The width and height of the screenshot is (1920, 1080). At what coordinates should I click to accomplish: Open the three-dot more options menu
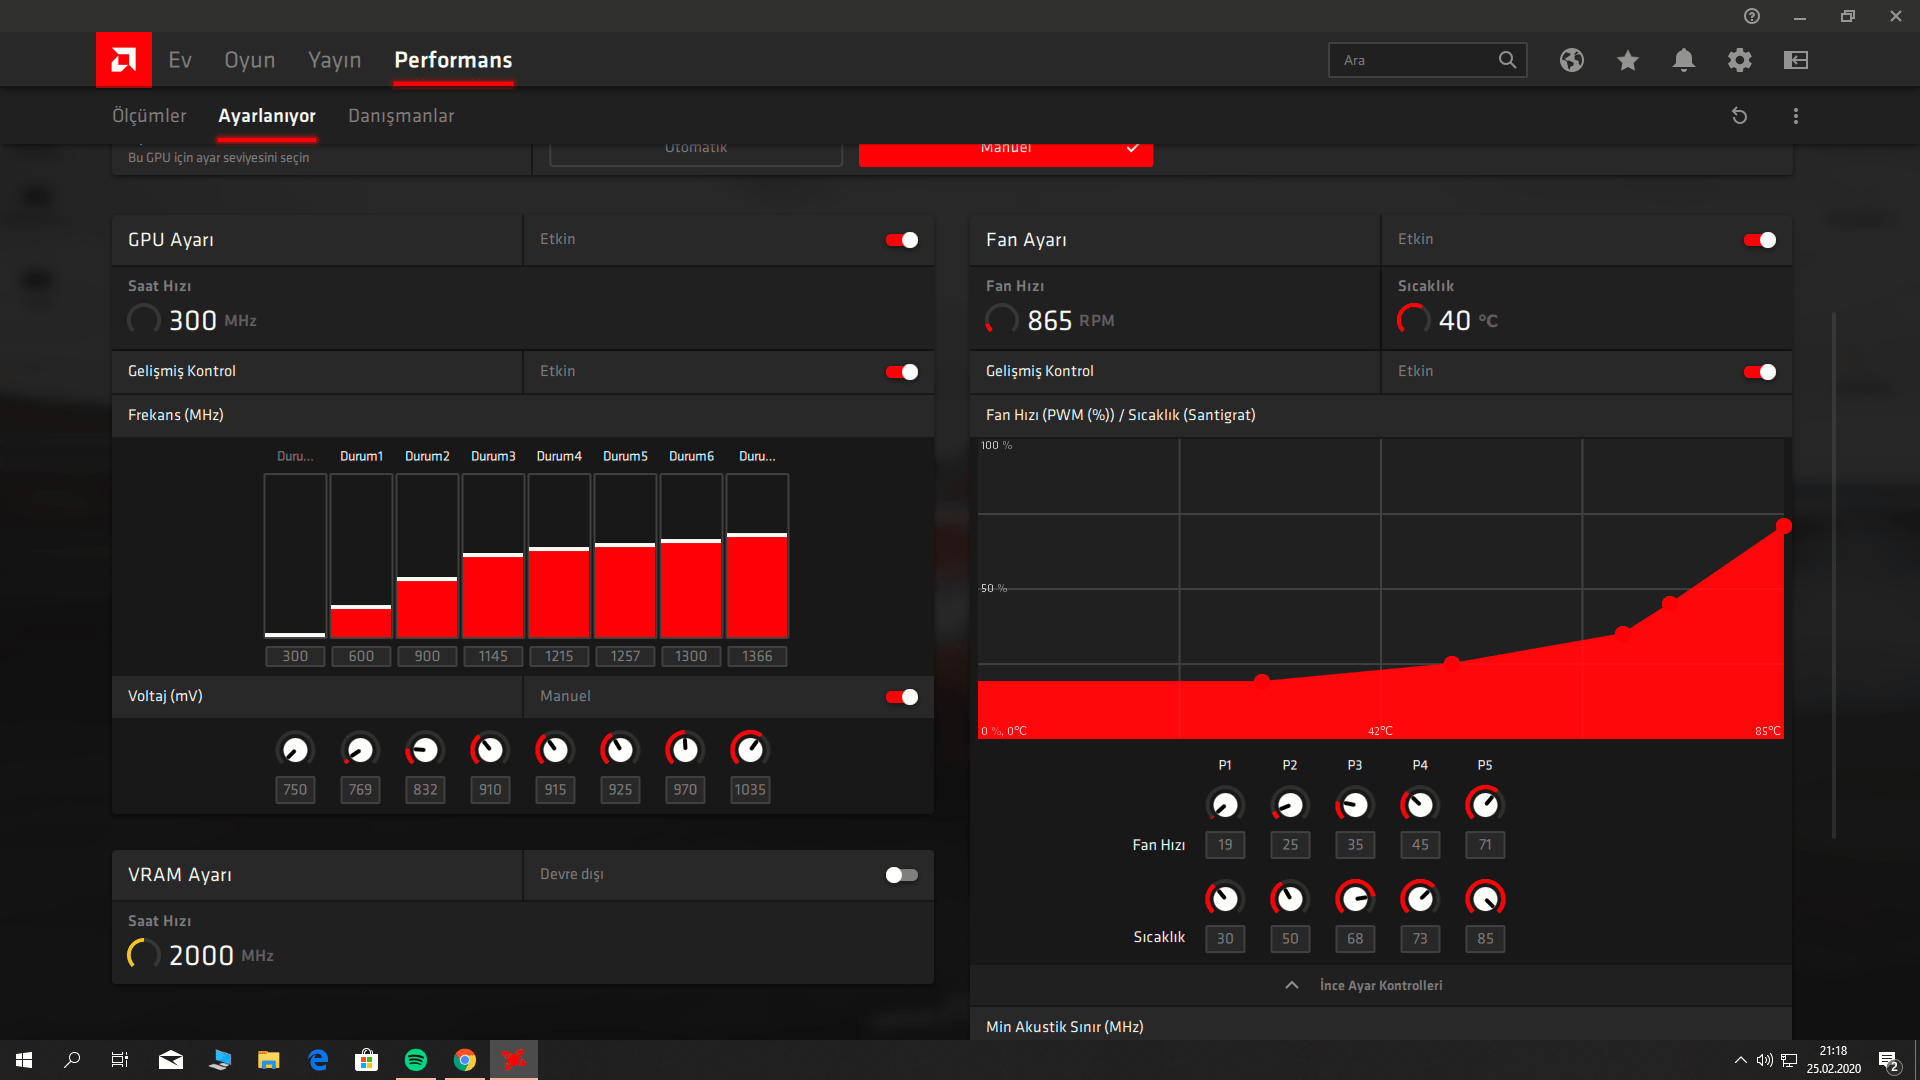click(1796, 116)
